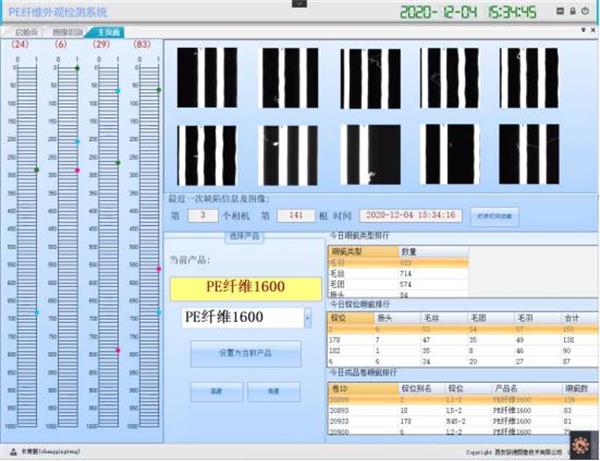Image resolution: width=600 pixels, height=461 pixels.
Task: Click the 卷ID column header
Action: (363, 389)
